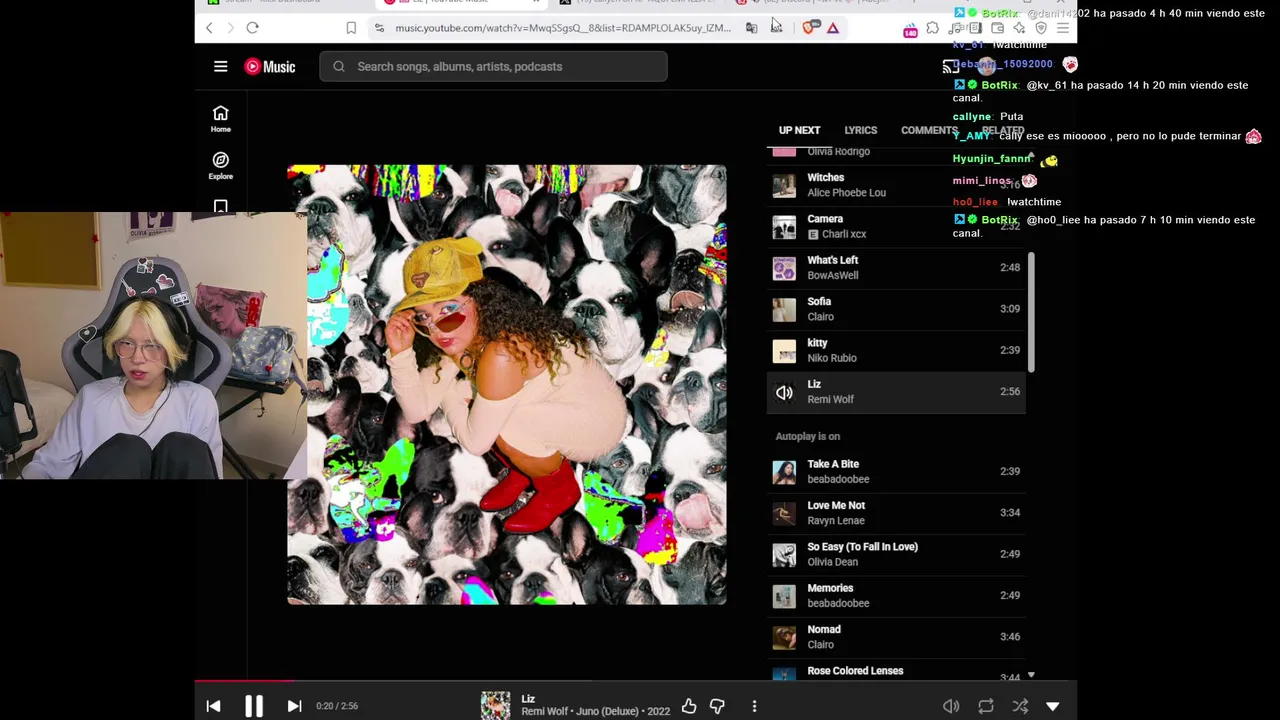Click the 0:20 / 2:56 time display
The image size is (1280, 720).
click(337, 706)
